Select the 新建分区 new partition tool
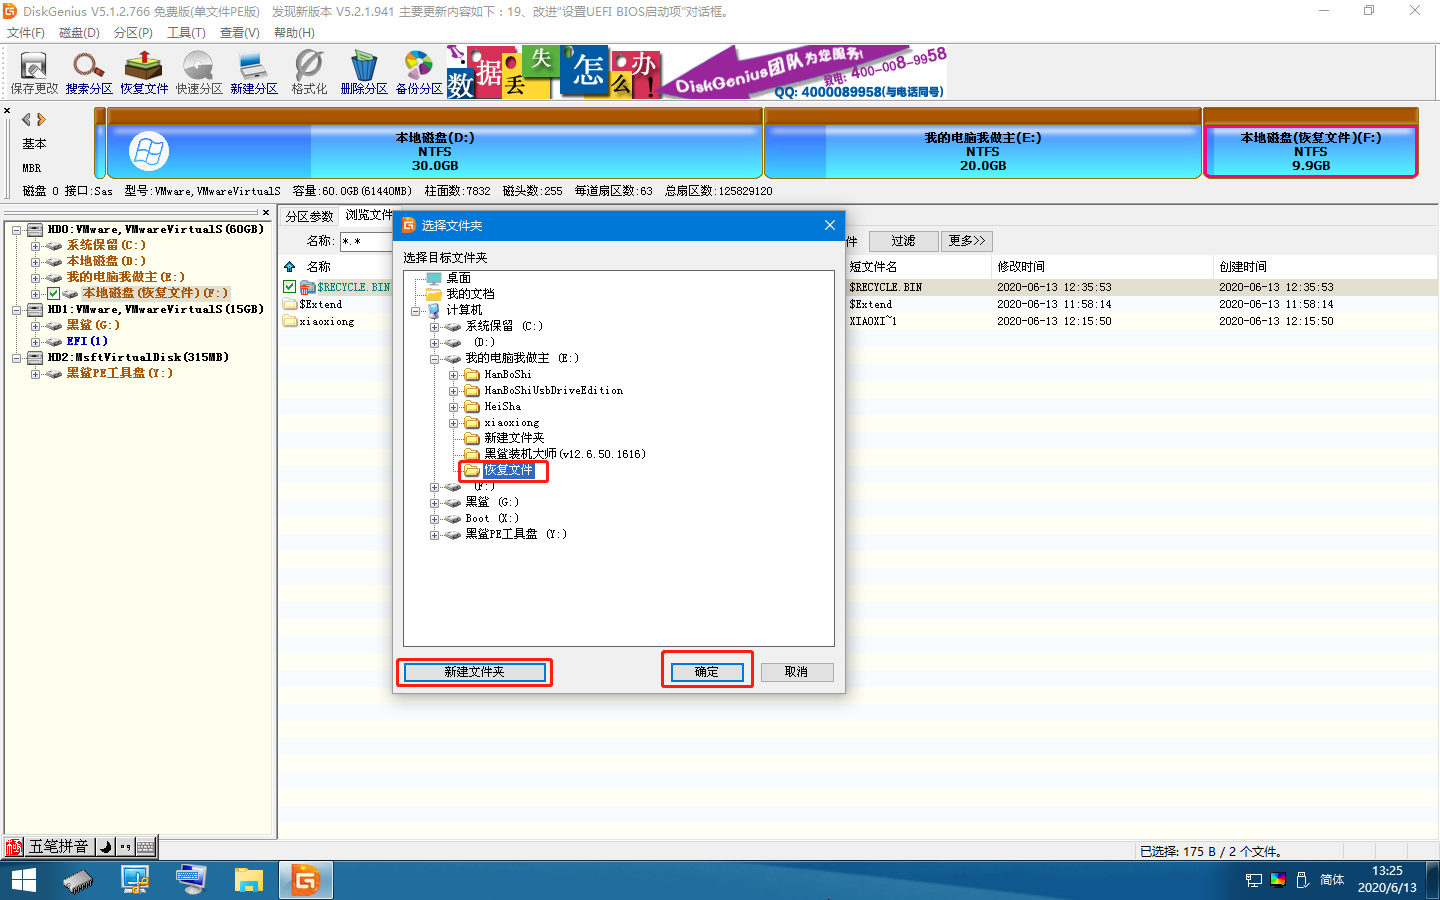Screen dimensions: 1440x900 coord(254,73)
